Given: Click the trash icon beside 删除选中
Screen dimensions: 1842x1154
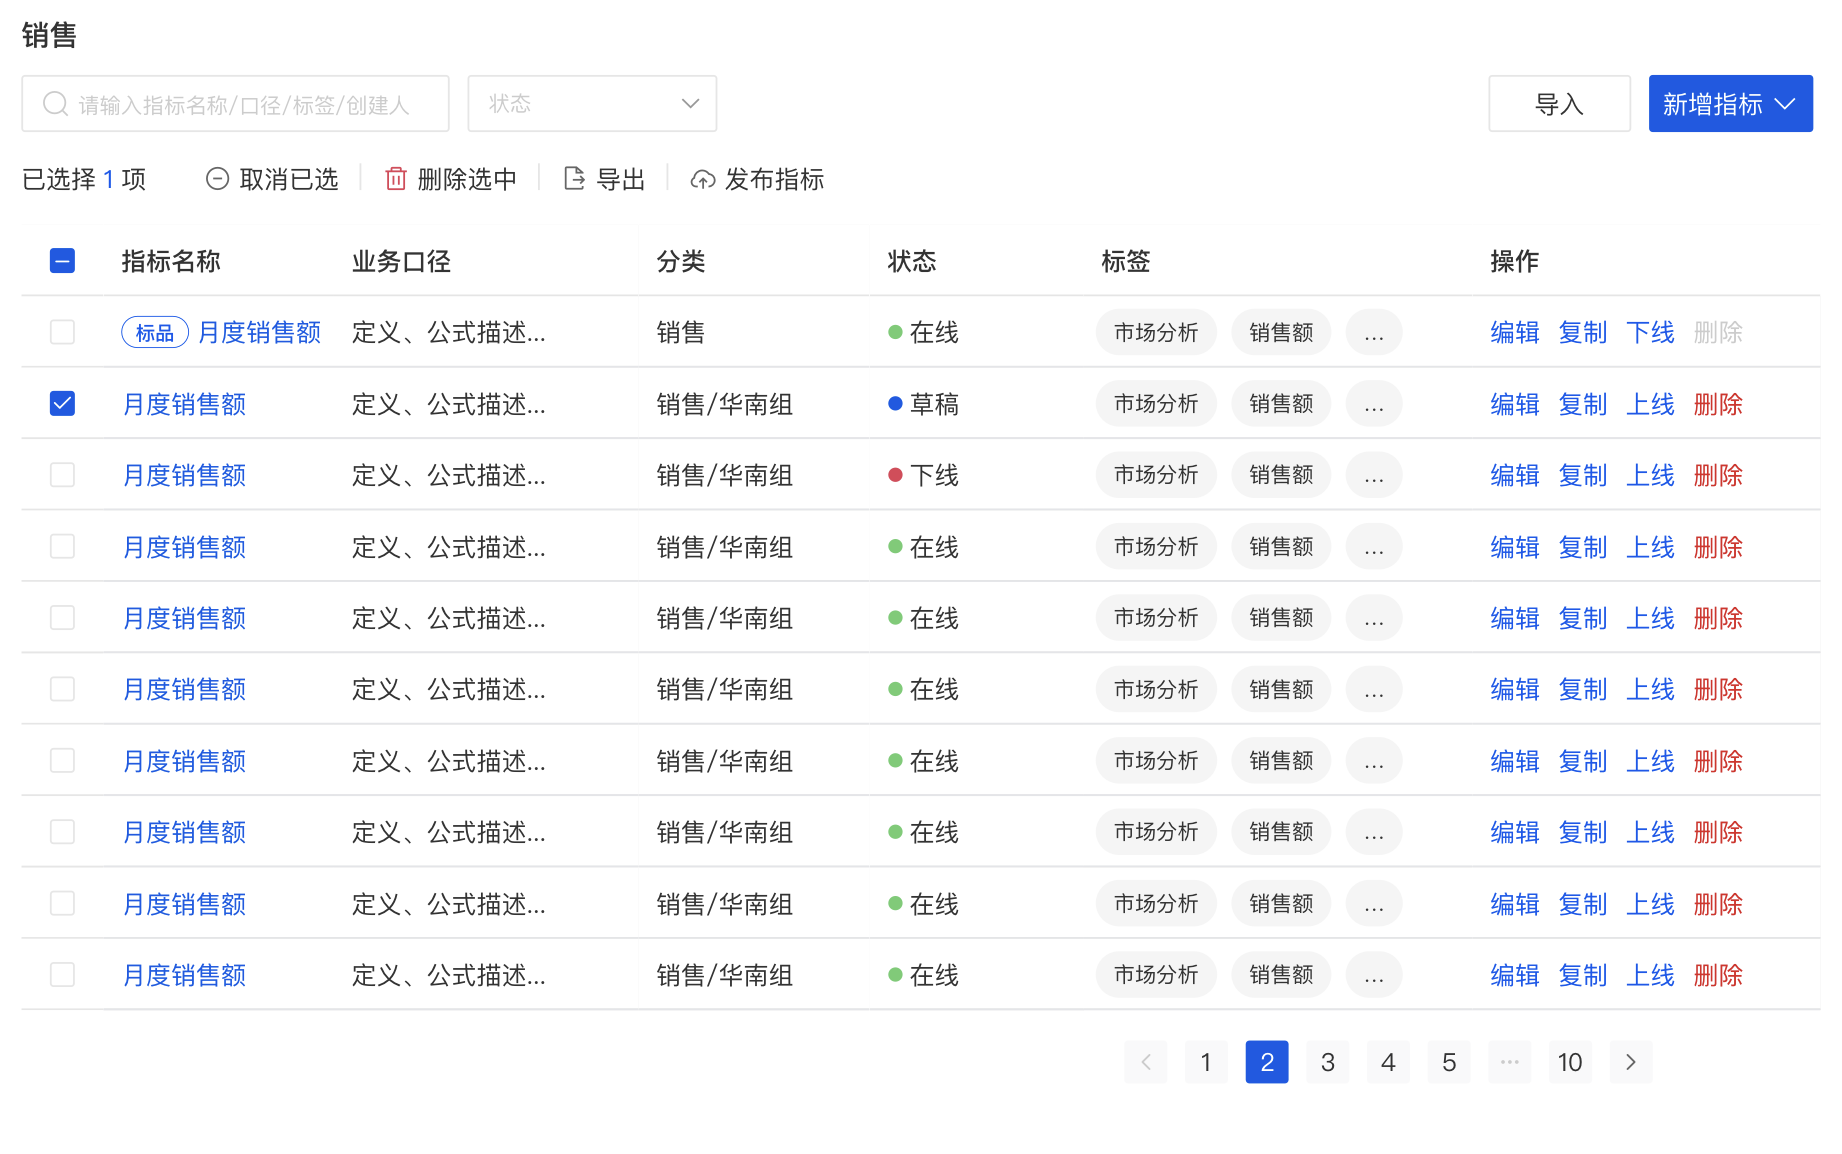Looking at the screenshot, I should [396, 178].
